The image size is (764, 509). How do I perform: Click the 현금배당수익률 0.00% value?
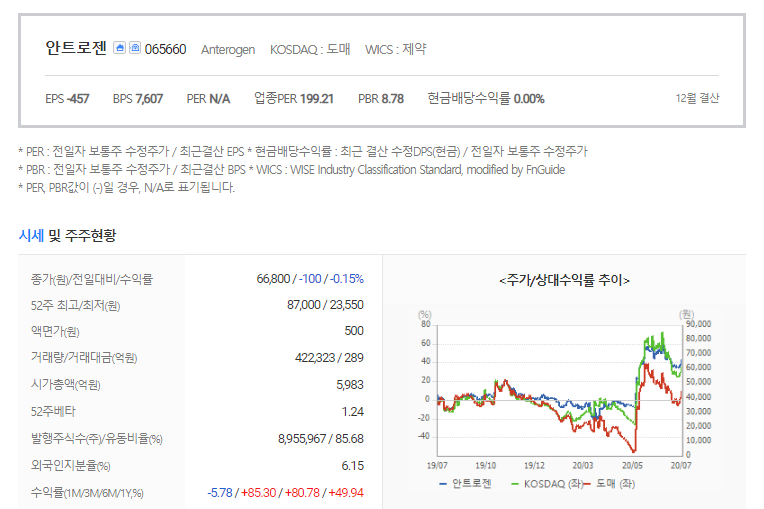[486, 98]
